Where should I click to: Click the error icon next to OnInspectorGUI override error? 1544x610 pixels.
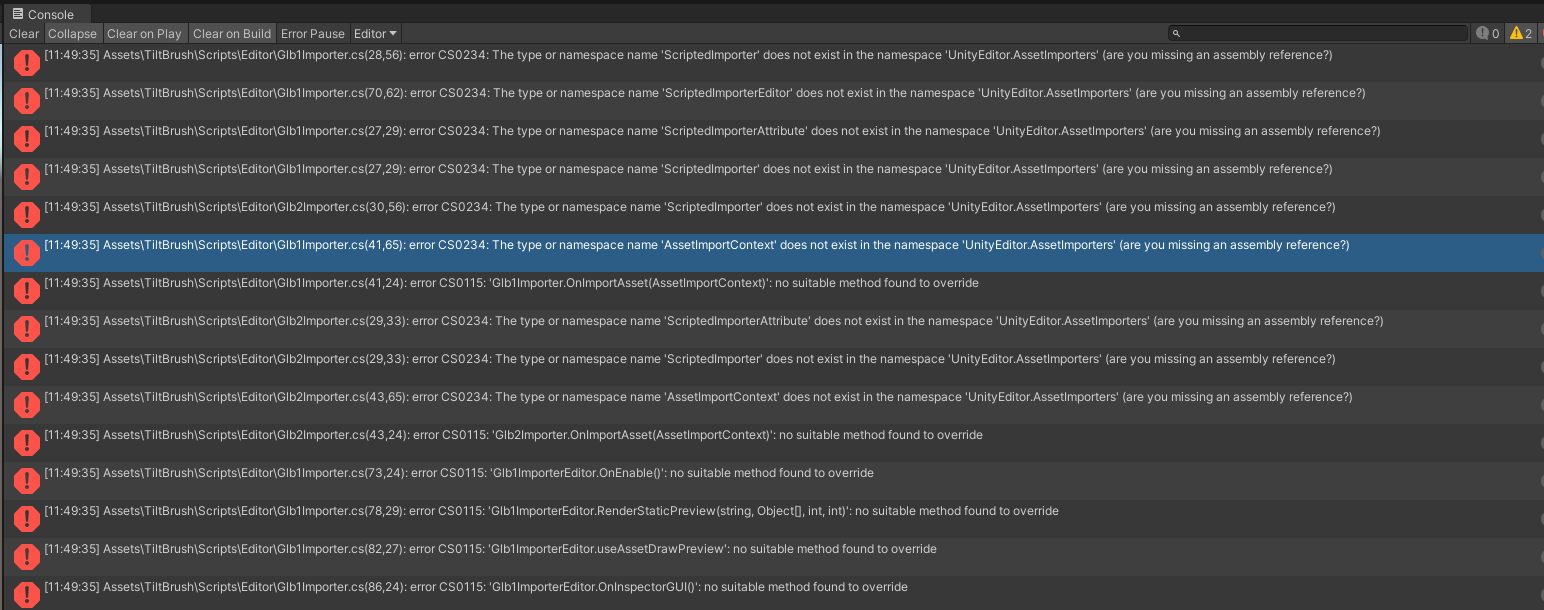(x=26, y=594)
